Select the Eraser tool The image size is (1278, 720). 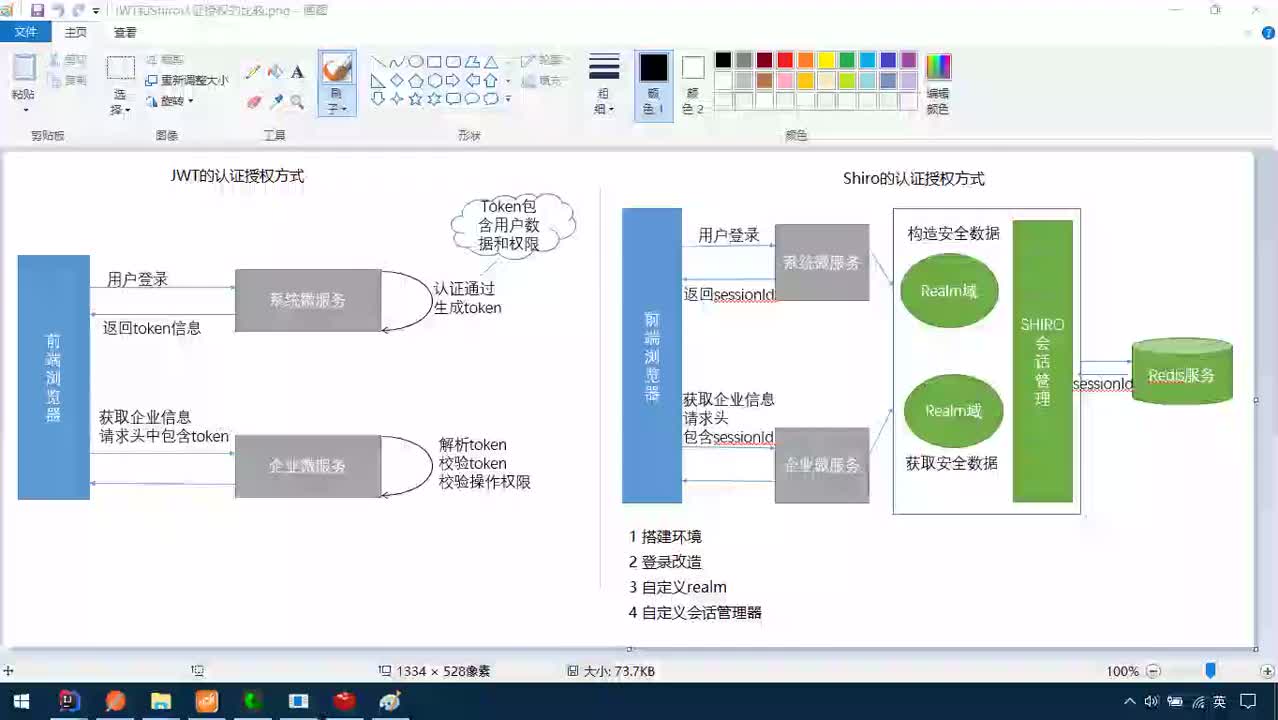(253, 101)
